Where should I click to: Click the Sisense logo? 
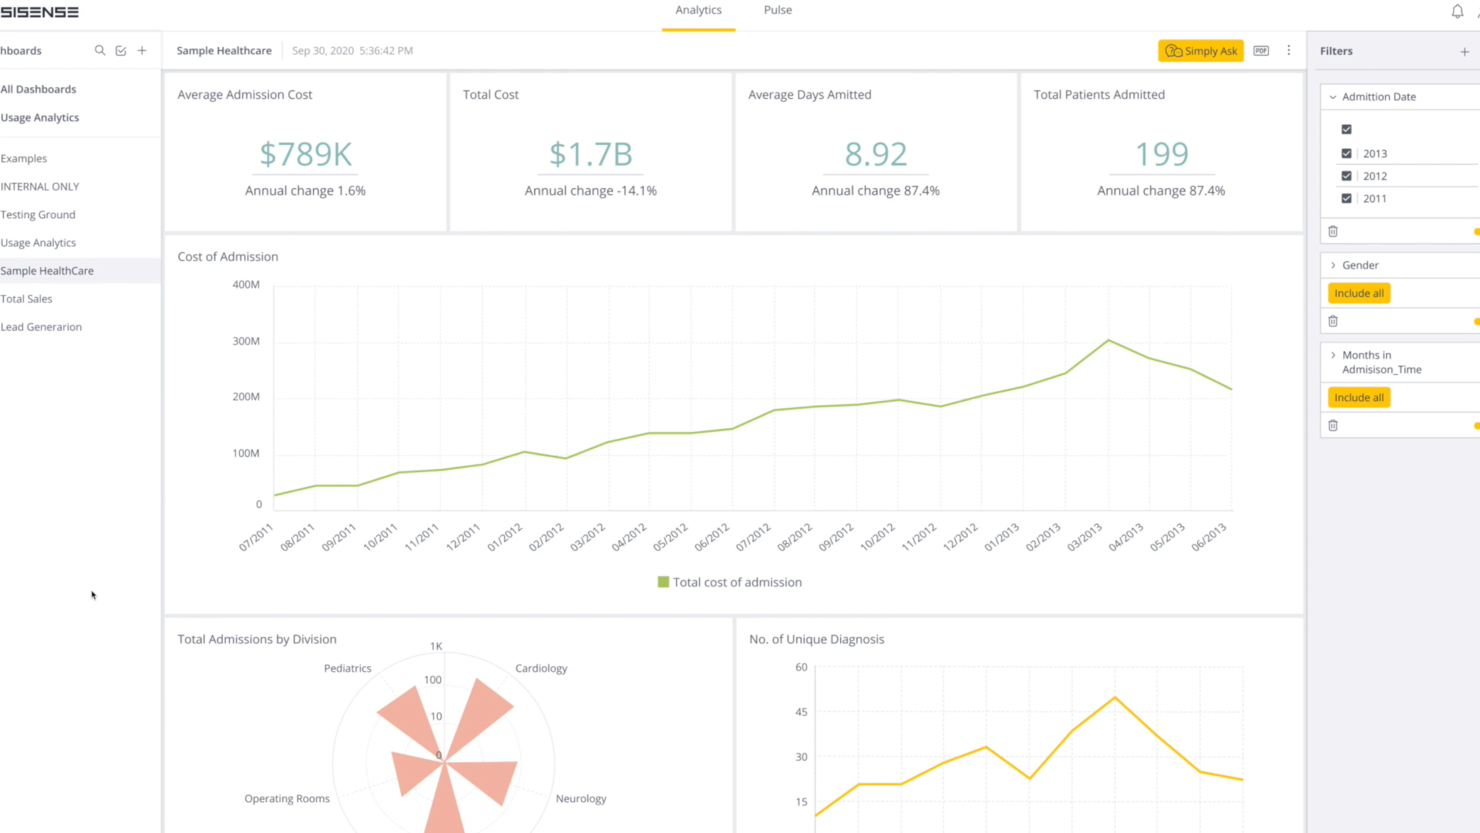coord(39,12)
